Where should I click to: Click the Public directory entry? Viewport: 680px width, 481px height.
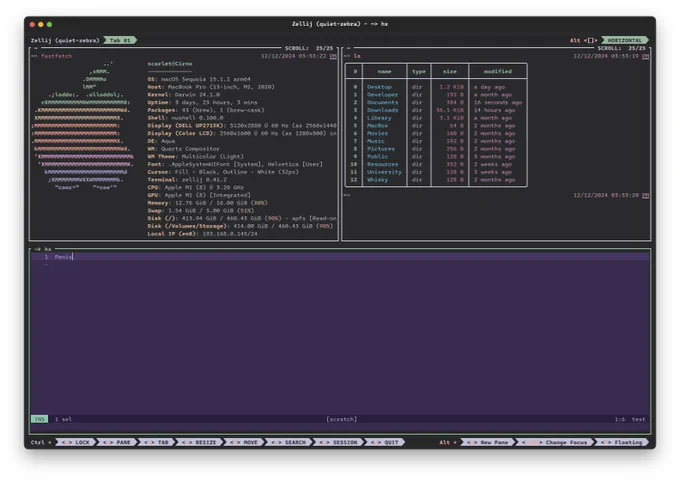tap(377, 157)
